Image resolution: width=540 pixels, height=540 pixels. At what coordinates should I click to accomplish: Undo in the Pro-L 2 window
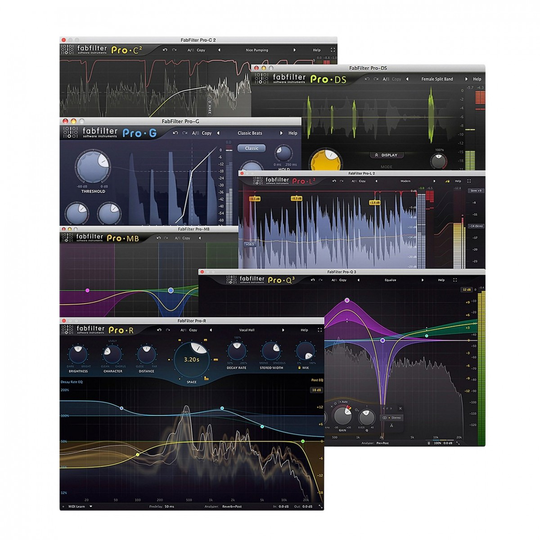coord(334,181)
